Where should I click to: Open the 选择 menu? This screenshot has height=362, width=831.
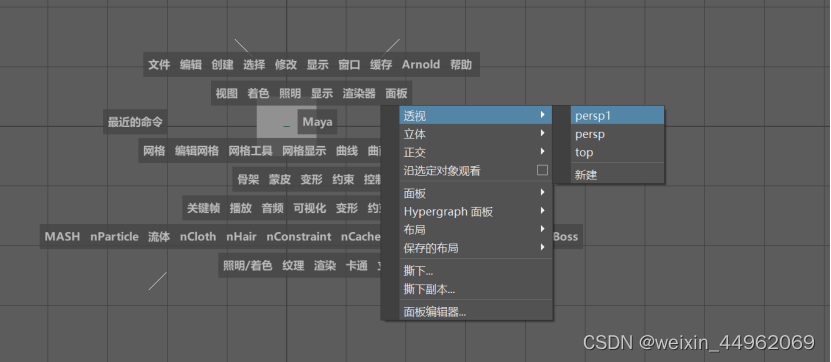(x=254, y=65)
